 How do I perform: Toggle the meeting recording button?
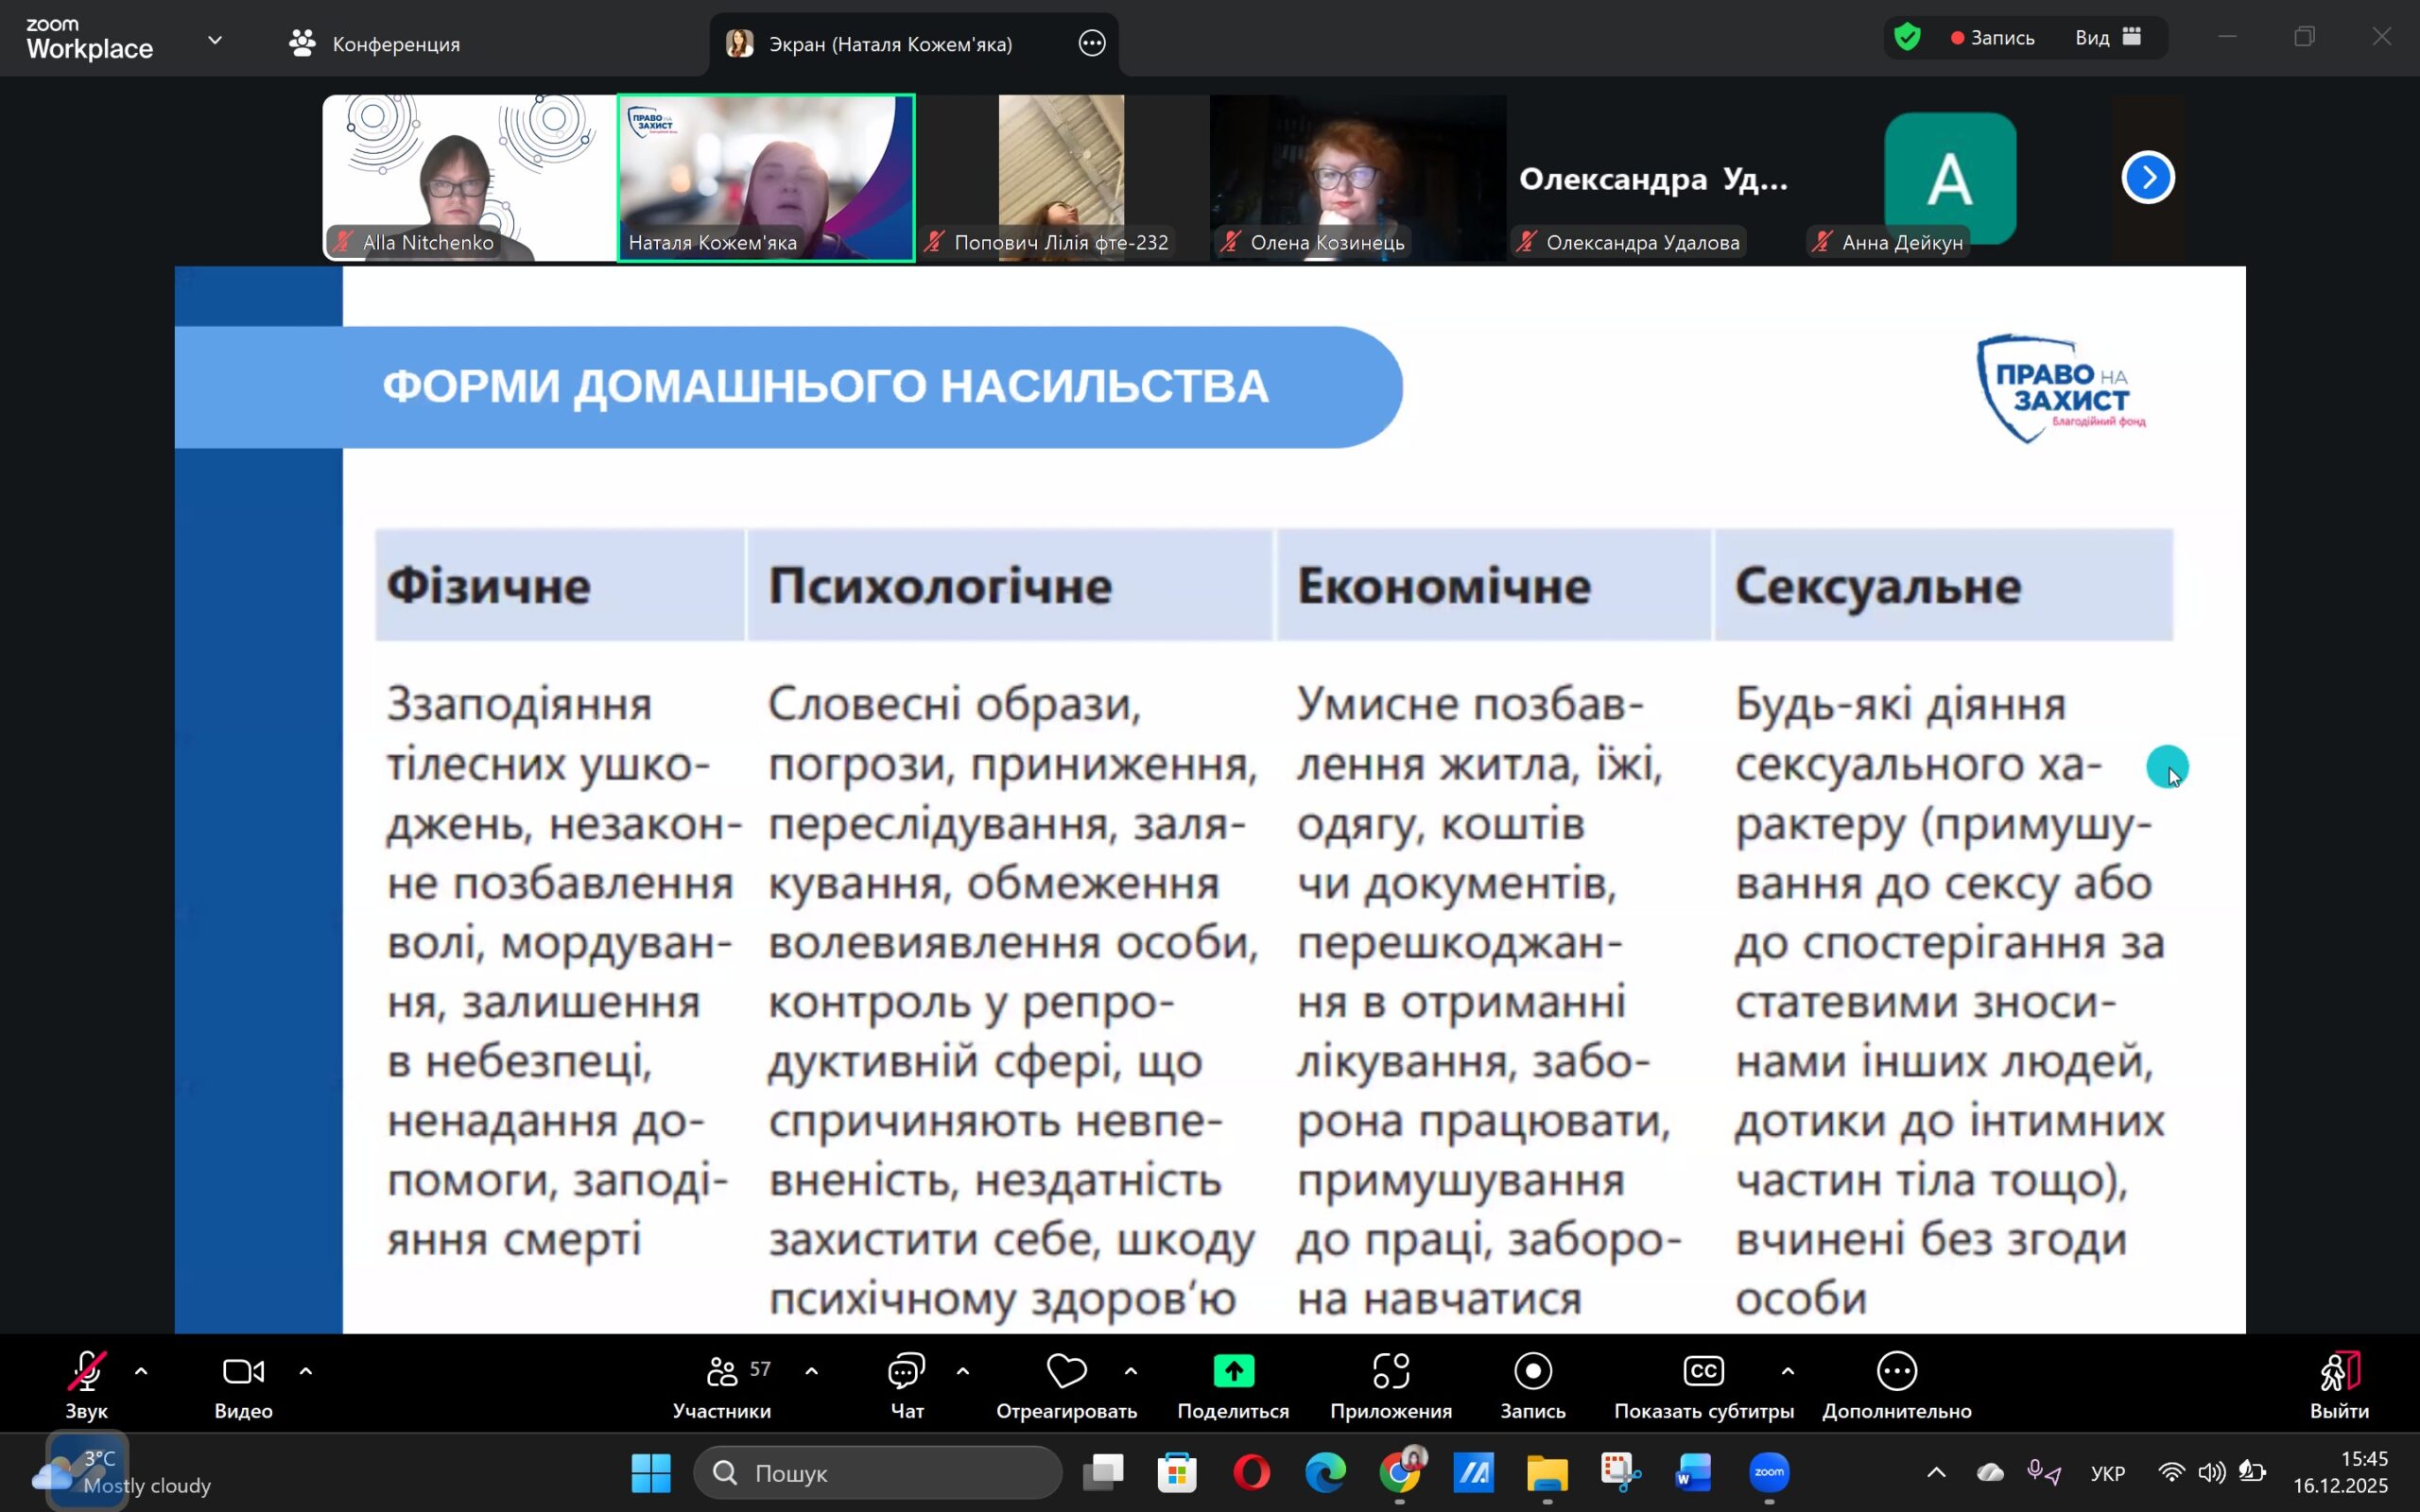pos(1532,1384)
